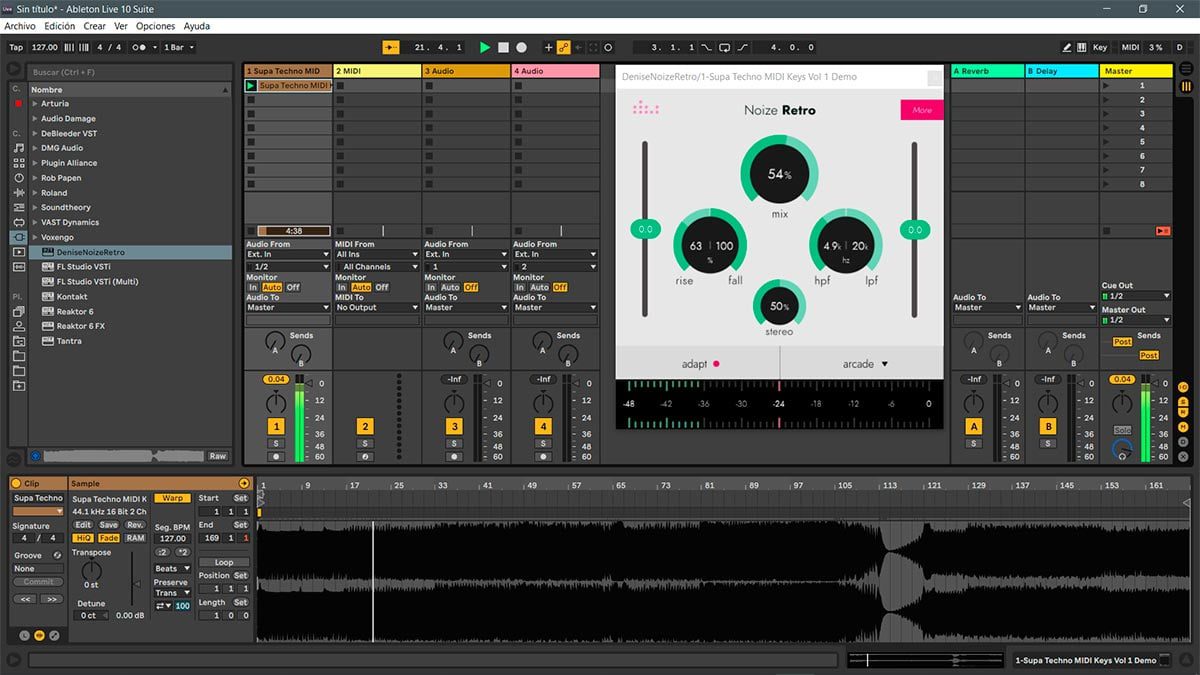Toggle the adapt switch in Noize Retro
Screen dimensions: 1200x675
[x=716, y=364]
